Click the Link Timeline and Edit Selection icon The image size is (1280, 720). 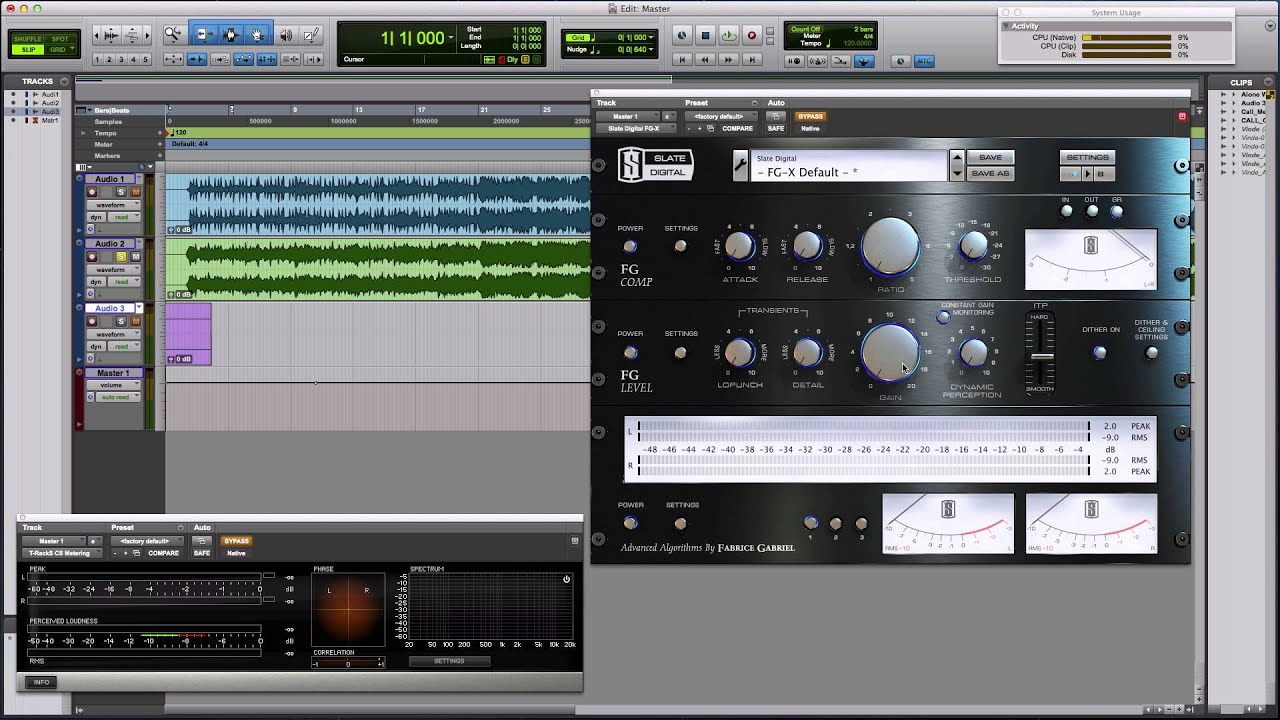[x=266, y=59]
